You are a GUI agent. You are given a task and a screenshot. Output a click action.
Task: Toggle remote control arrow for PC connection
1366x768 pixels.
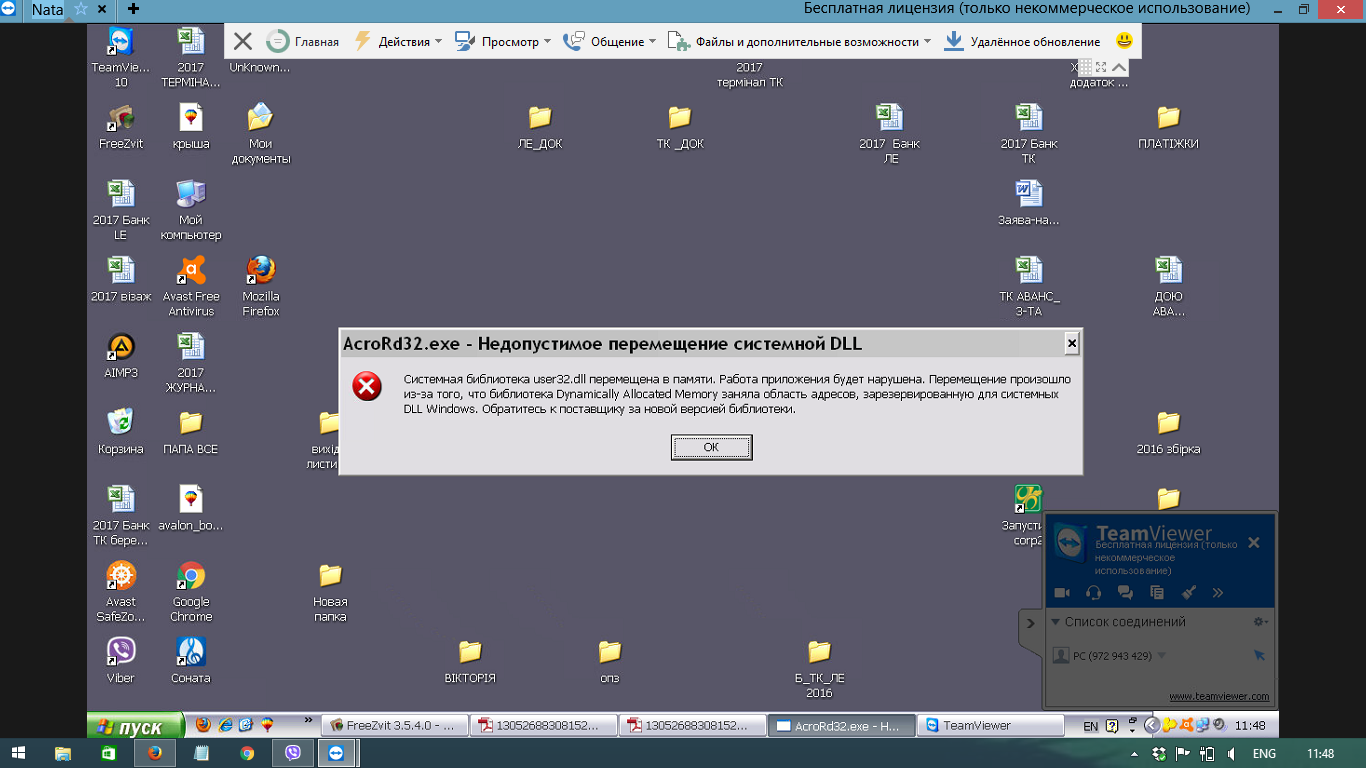[x=1259, y=655]
